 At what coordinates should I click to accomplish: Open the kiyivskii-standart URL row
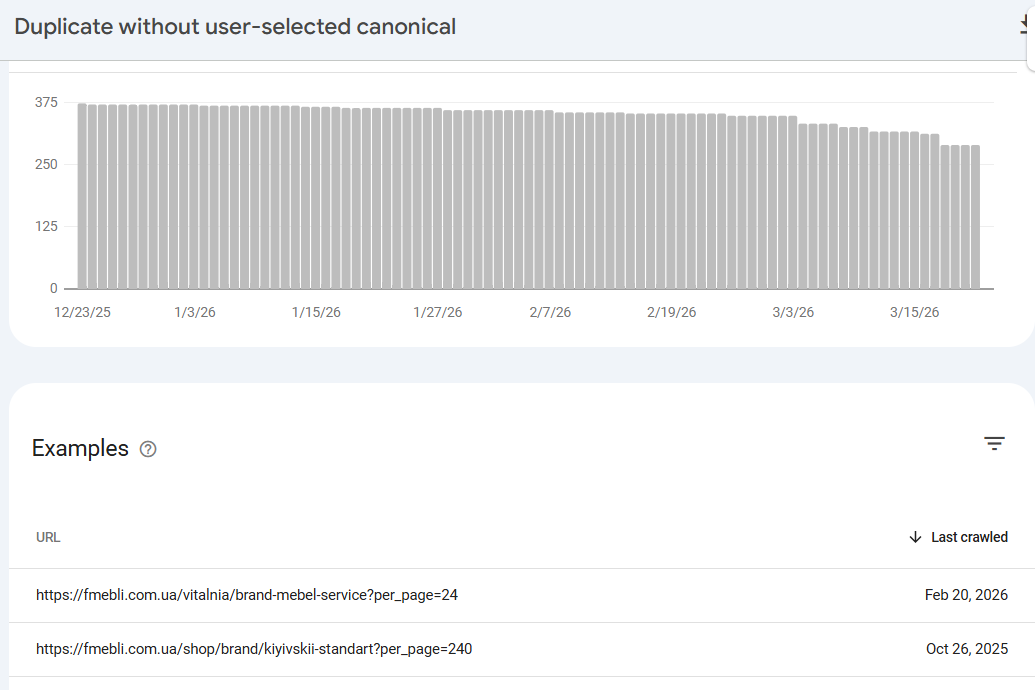click(254, 649)
